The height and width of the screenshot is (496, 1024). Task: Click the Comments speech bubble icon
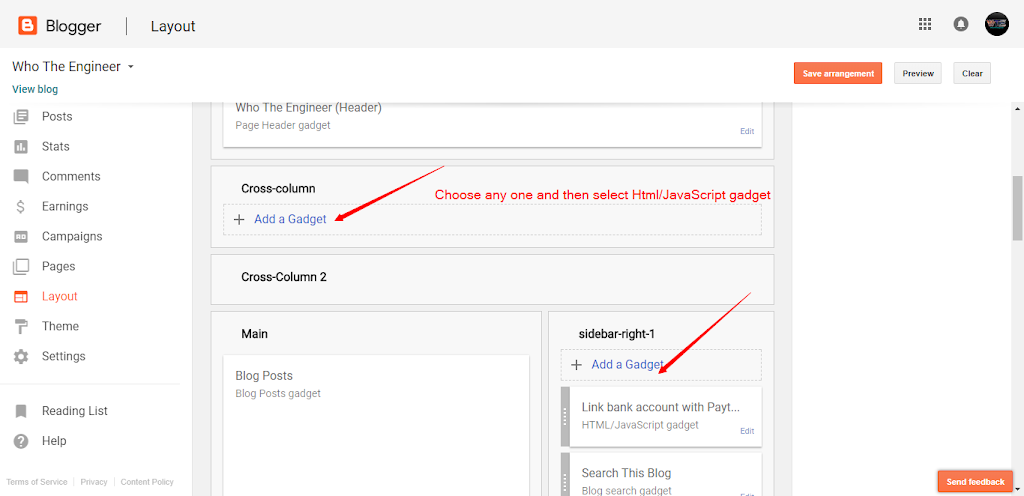pos(21,177)
